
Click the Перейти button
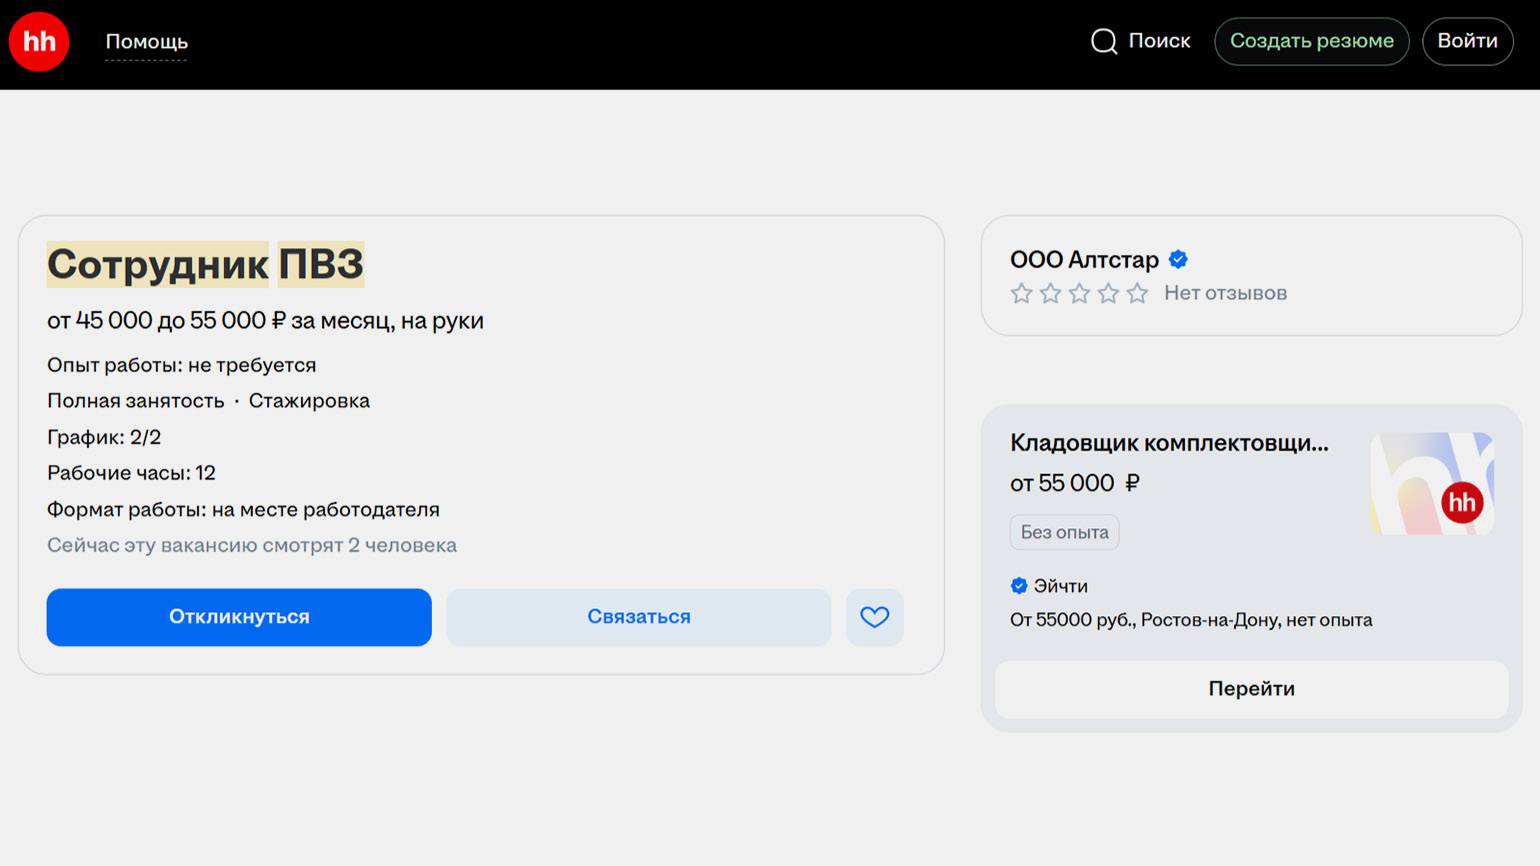click(1251, 689)
